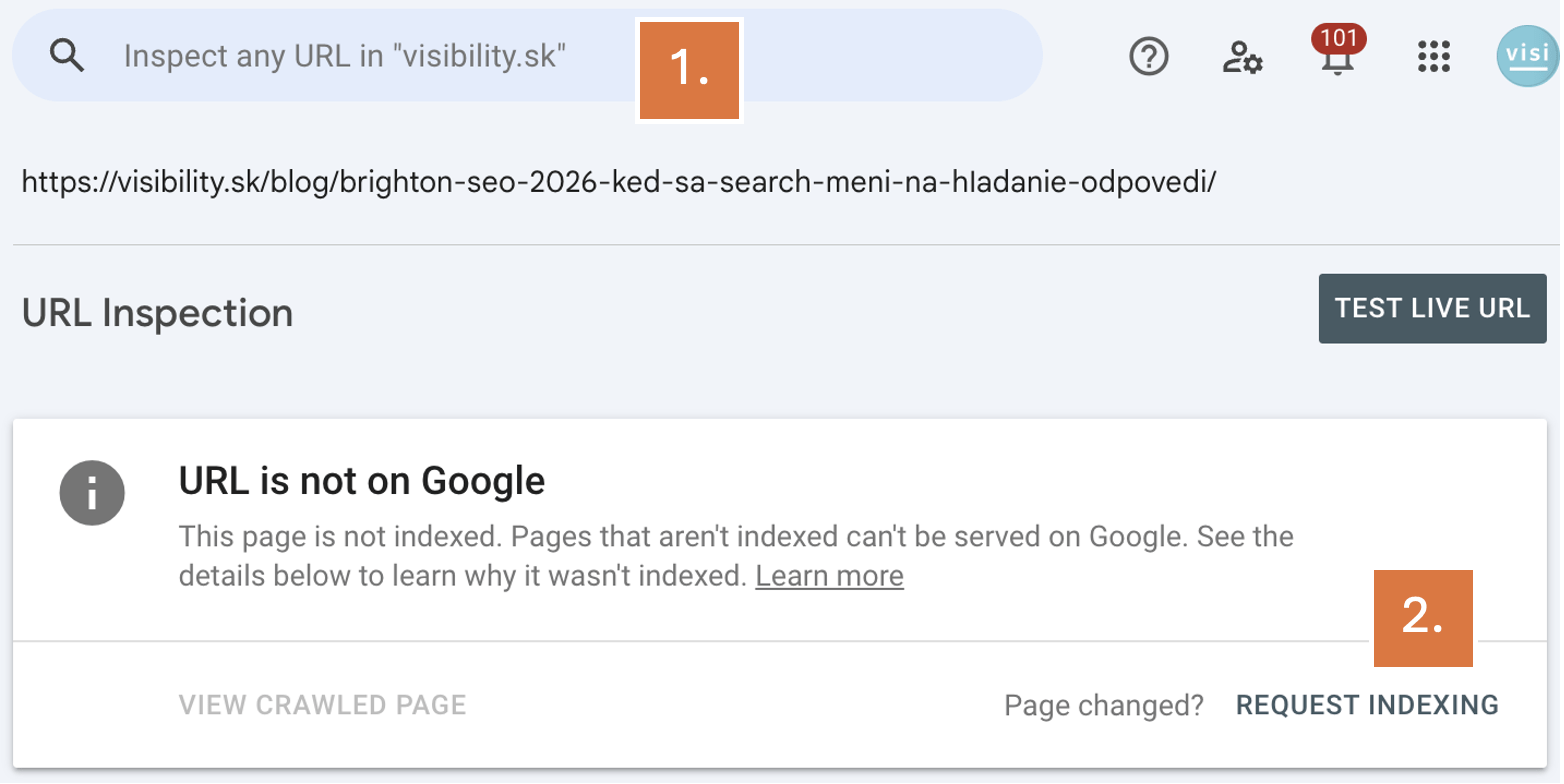Click the gray info status icon

tap(92, 492)
